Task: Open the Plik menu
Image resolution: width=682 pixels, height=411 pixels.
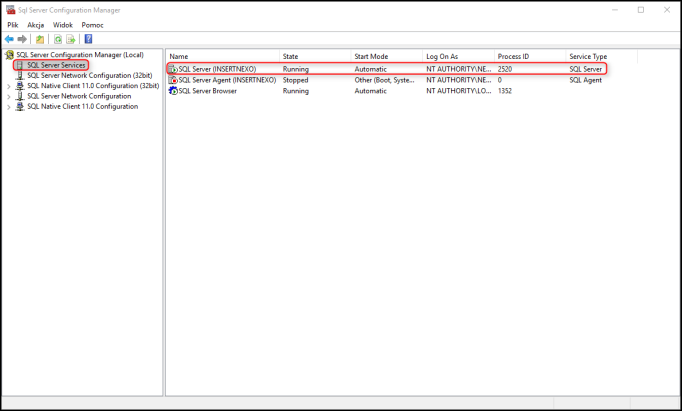Action: coord(13,25)
